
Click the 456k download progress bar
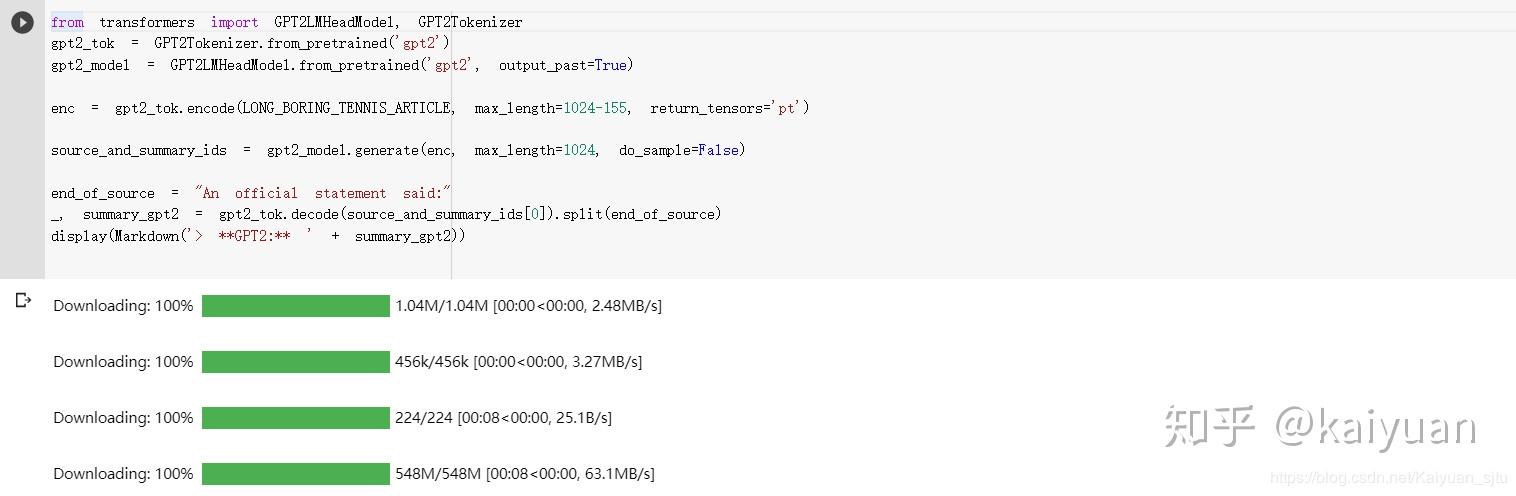tap(295, 362)
